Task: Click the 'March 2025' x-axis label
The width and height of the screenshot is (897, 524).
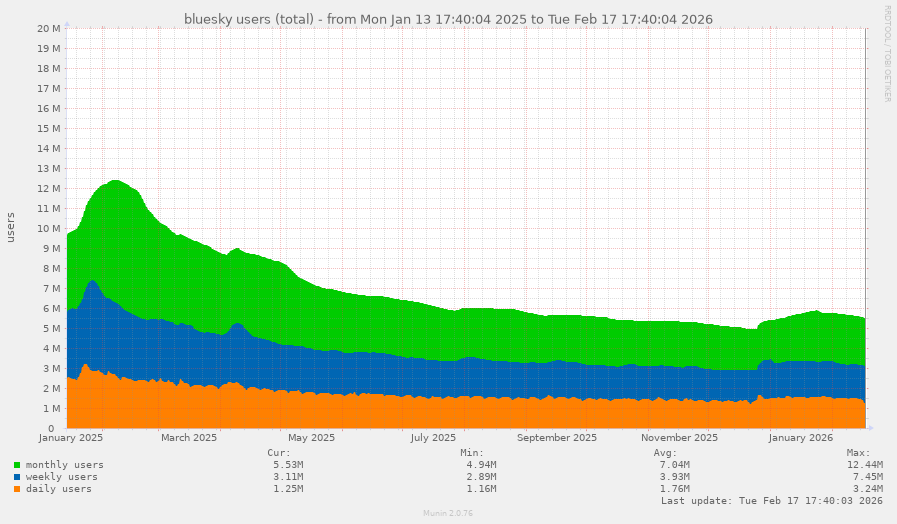Action: [x=189, y=438]
